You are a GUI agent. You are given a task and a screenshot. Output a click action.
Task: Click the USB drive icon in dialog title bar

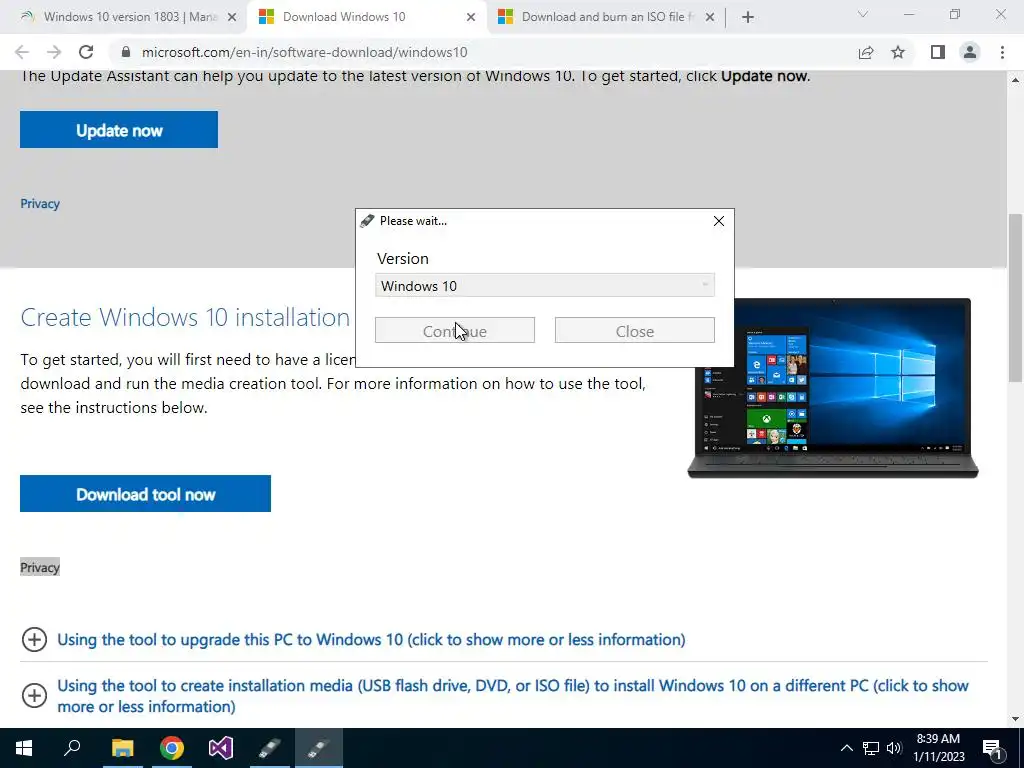pyautogui.click(x=367, y=221)
